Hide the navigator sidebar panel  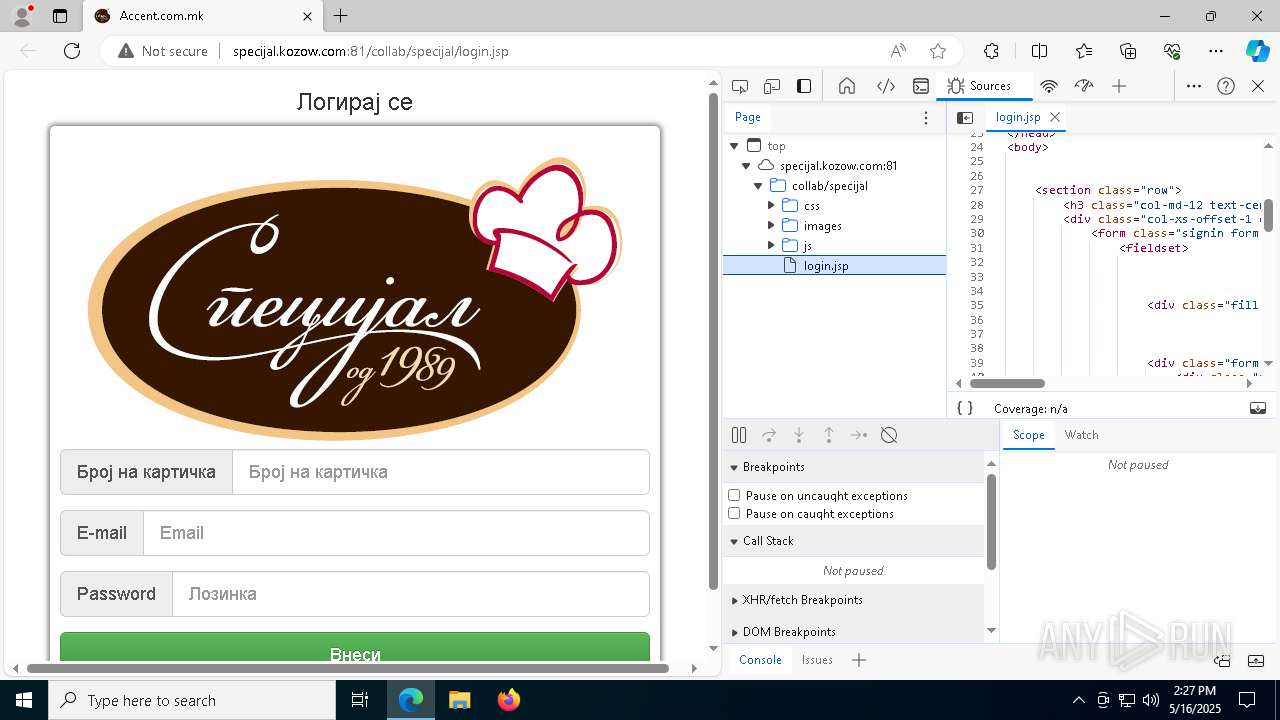tap(965, 118)
